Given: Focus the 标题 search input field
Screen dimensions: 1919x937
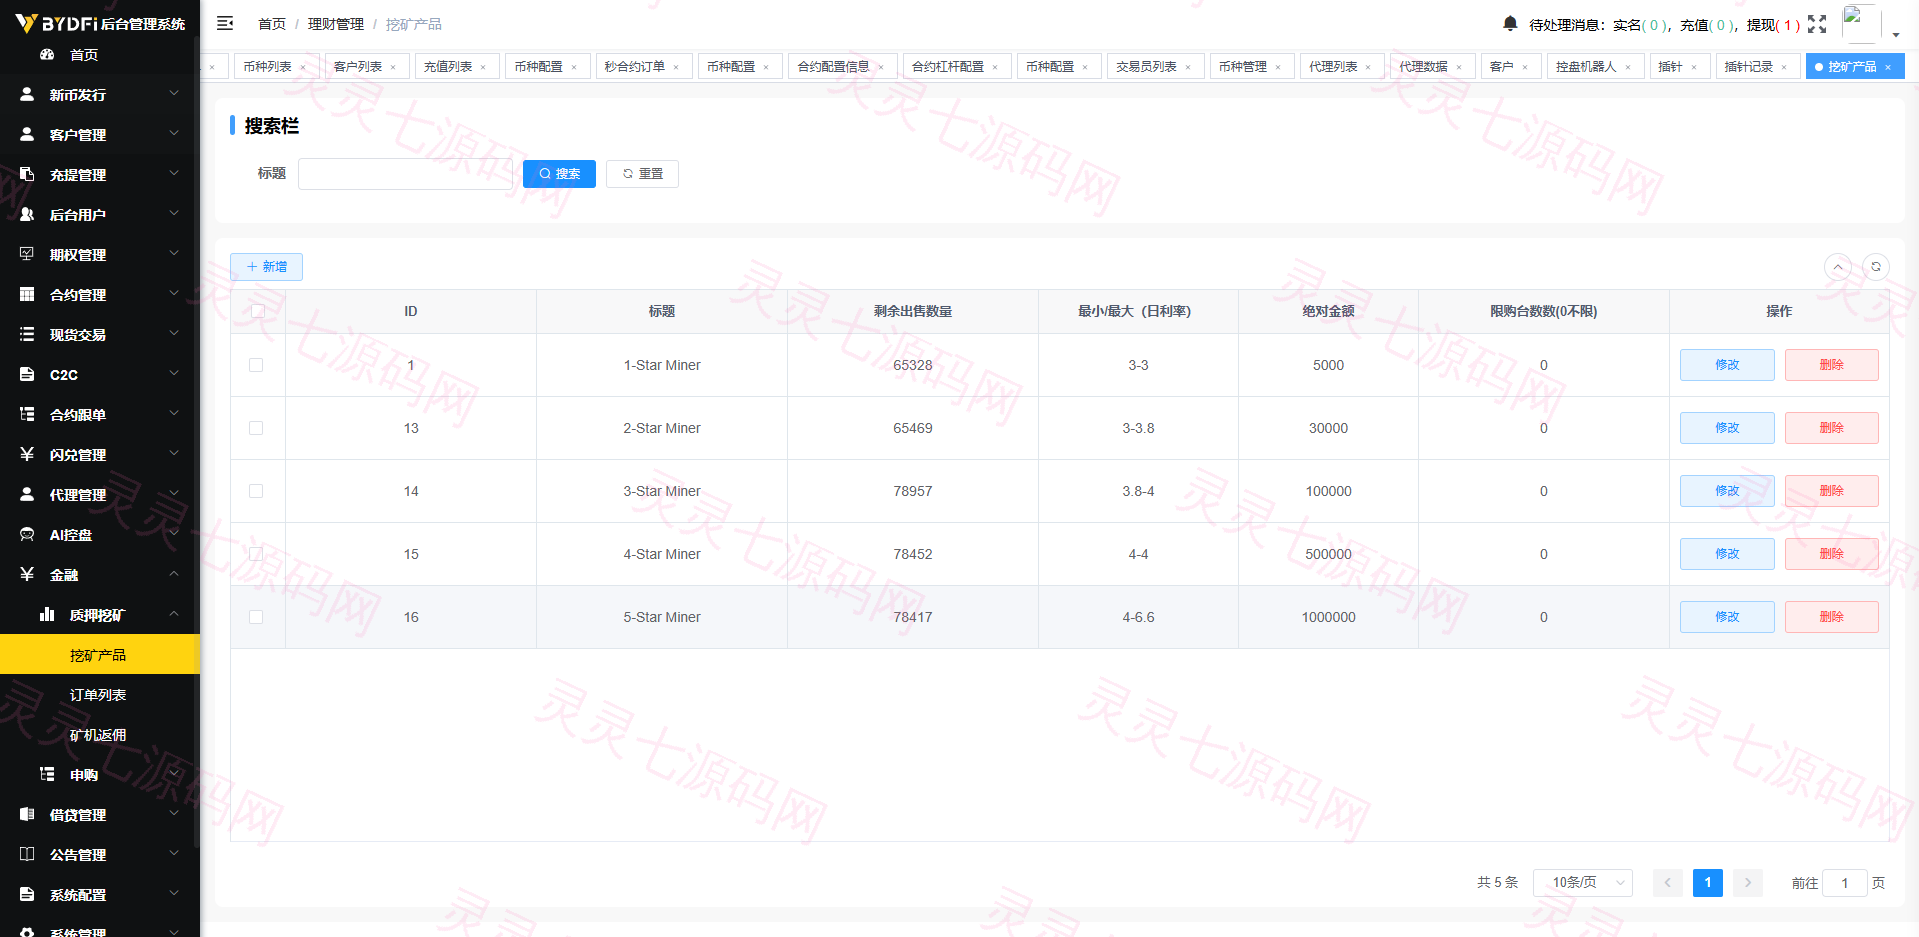Looking at the screenshot, I should (x=405, y=174).
